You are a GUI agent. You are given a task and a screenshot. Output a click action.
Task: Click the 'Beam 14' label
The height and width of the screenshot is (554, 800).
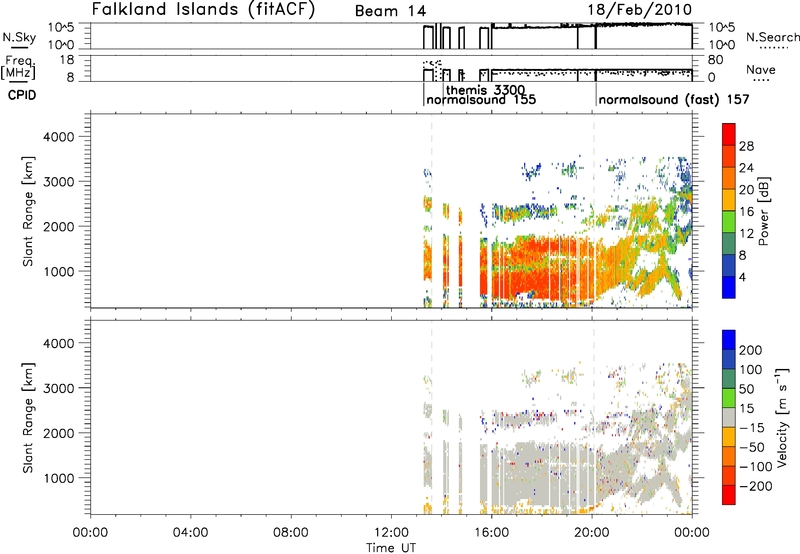[x=390, y=11]
